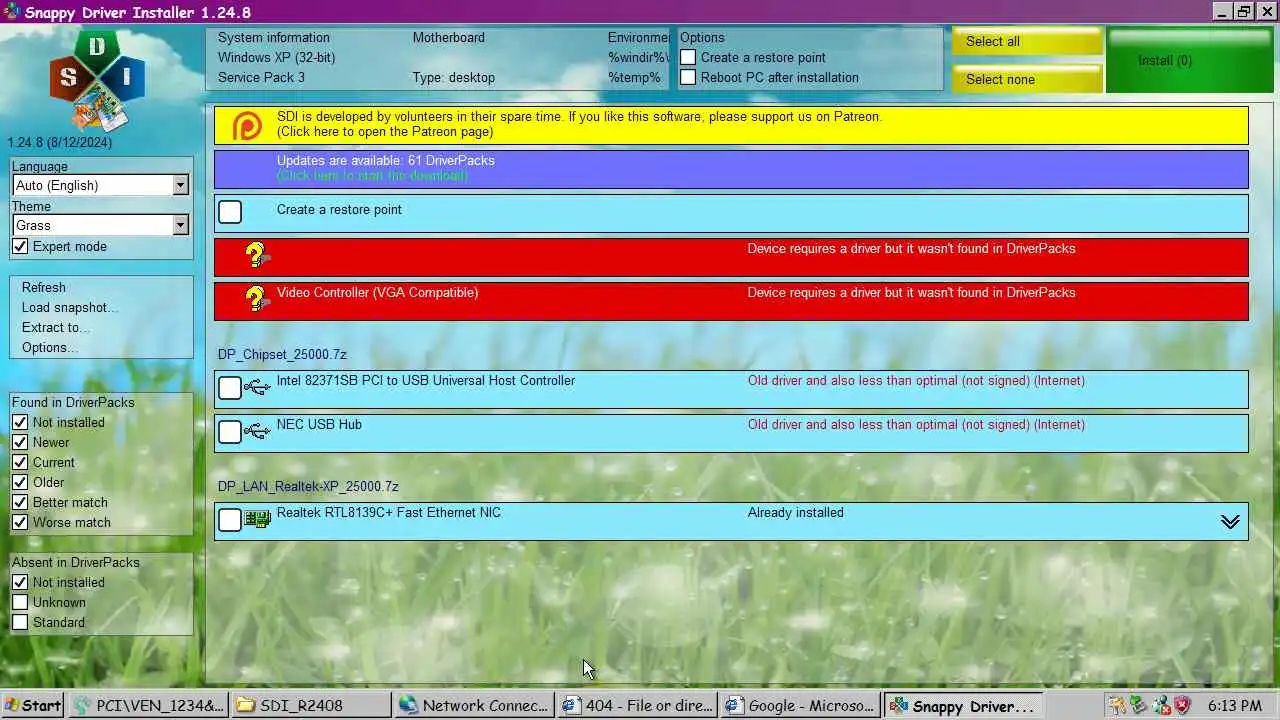Image resolution: width=1280 pixels, height=720 pixels.
Task: Click NEC USB Hub device name
Action: pos(319,425)
